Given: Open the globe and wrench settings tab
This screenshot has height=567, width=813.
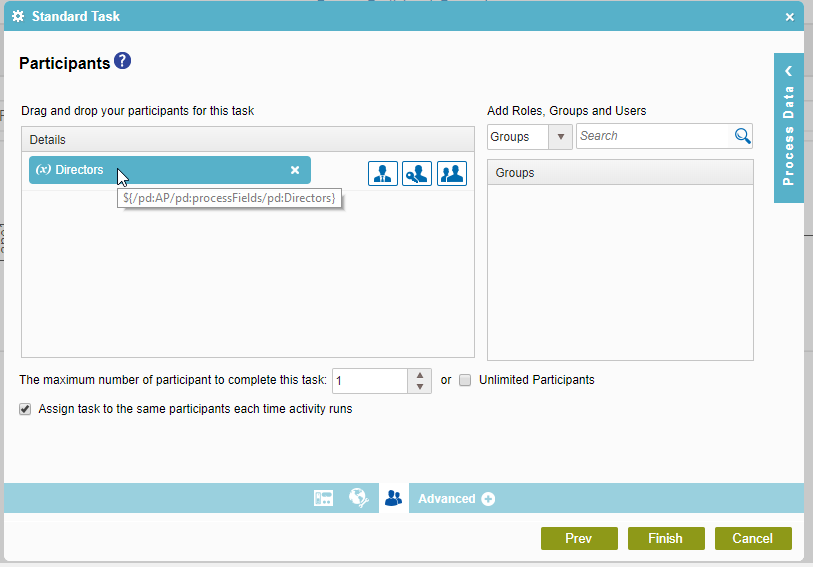Looking at the screenshot, I should [x=358, y=498].
